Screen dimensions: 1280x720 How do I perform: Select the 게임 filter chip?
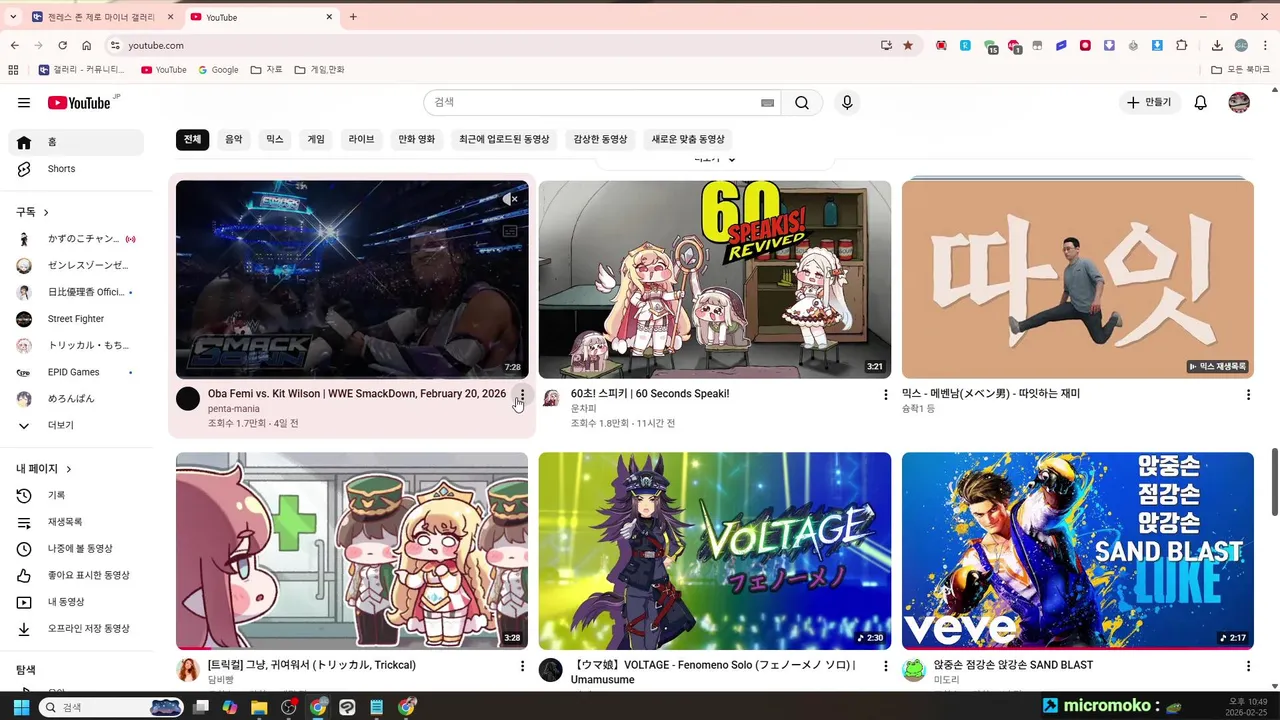point(316,139)
